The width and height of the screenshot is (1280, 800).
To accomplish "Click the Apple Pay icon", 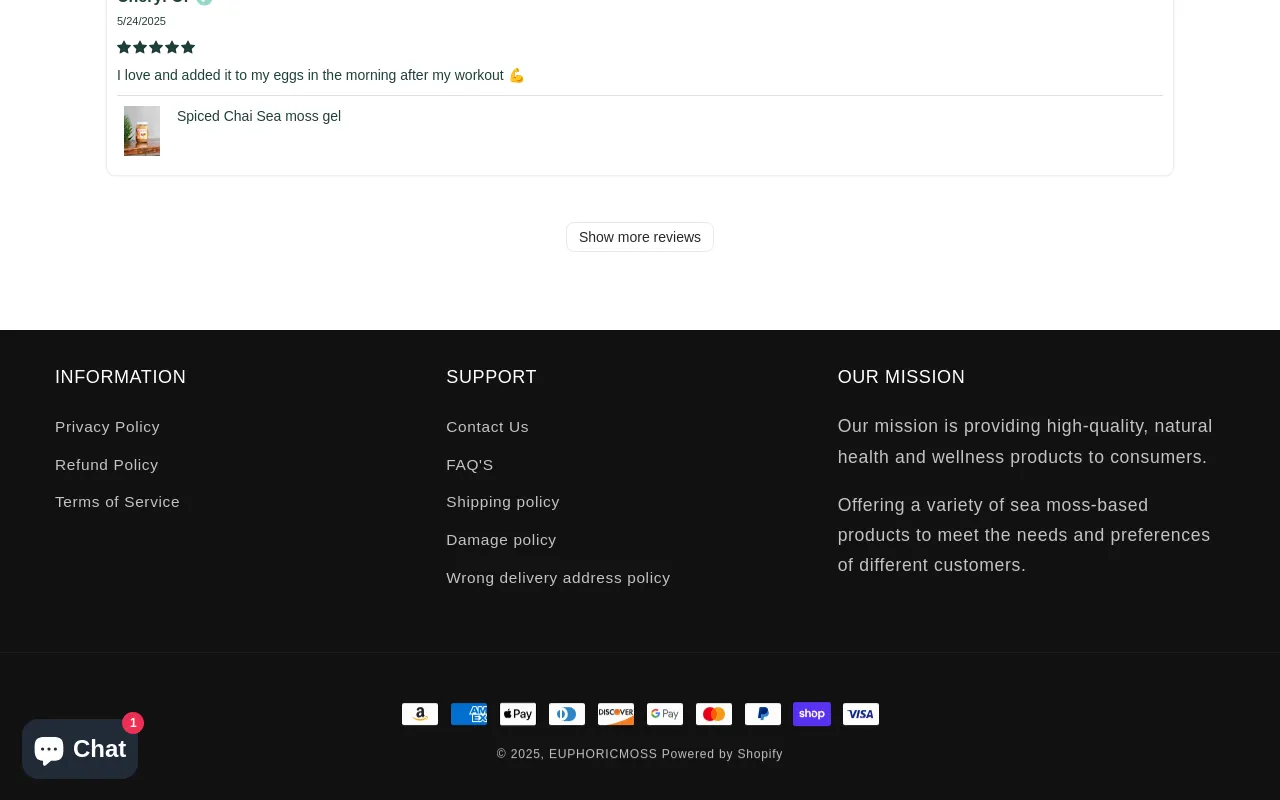I will point(518,714).
